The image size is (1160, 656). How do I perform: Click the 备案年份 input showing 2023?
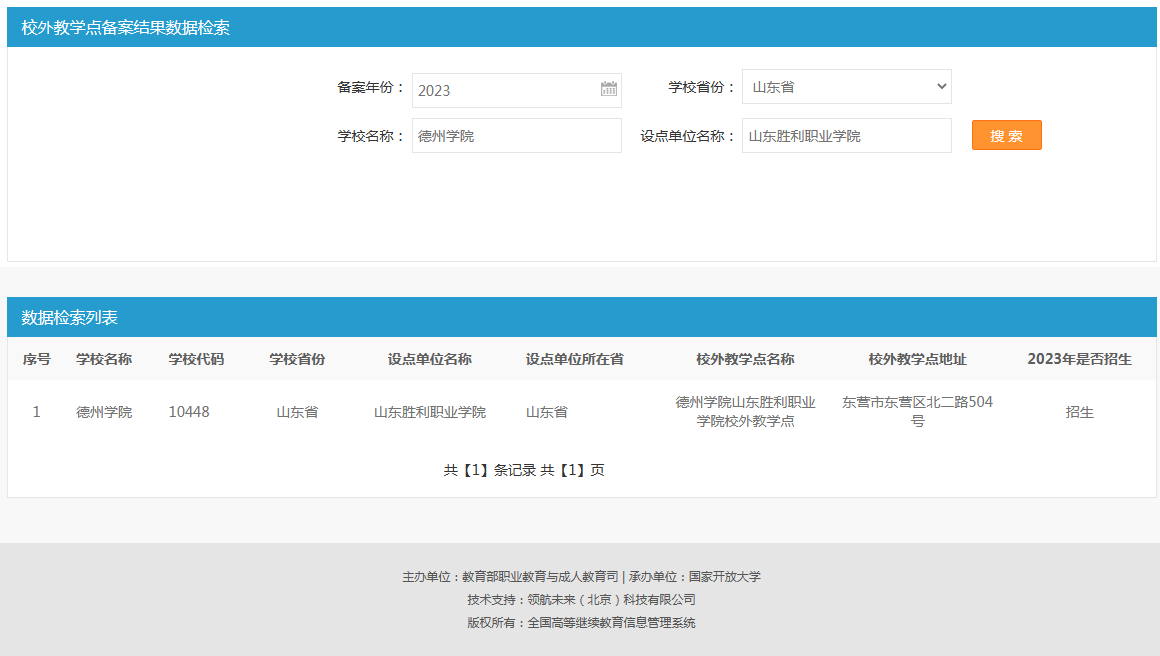pos(505,90)
